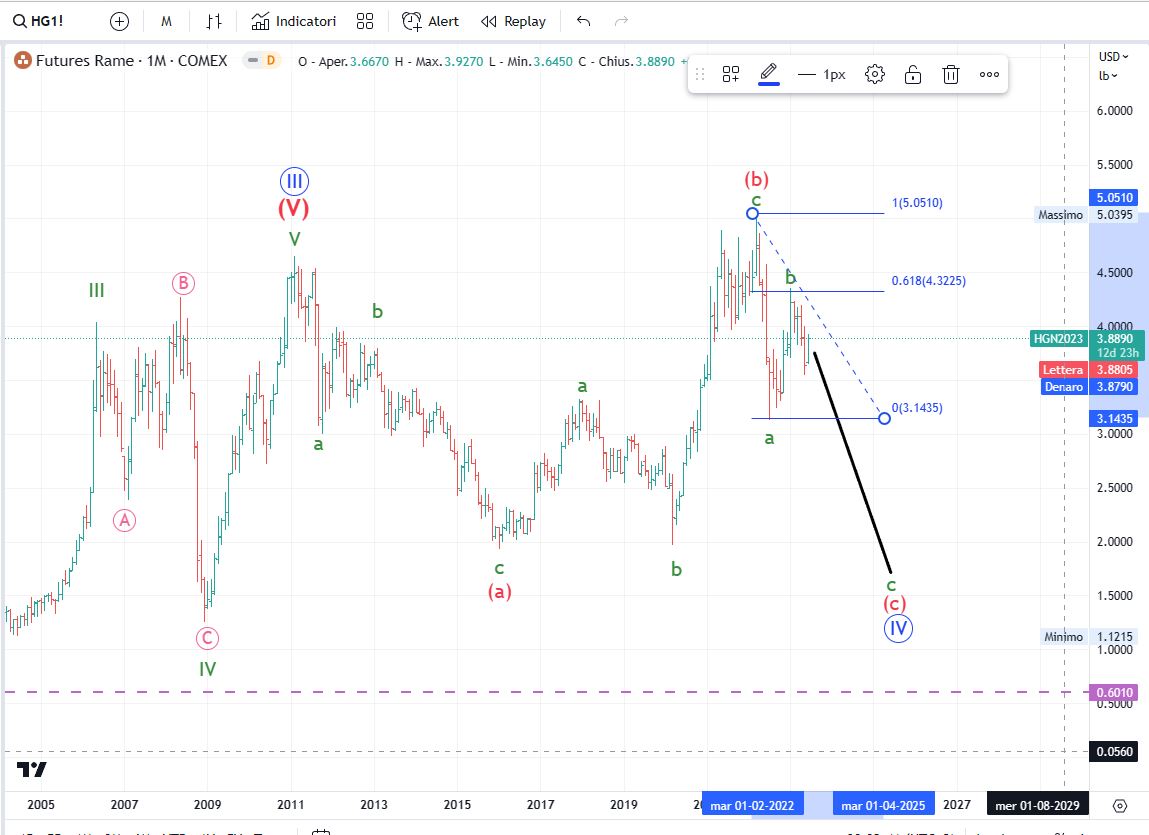The height and width of the screenshot is (835, 1149).
Task: Select the blue circled III wave label
Action: click(294, 181)
